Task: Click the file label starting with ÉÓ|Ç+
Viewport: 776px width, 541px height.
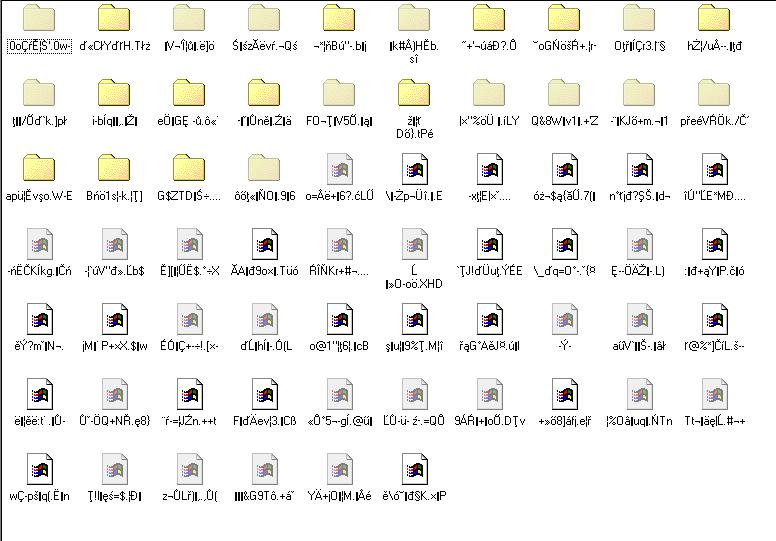Action: click(189, 346)
